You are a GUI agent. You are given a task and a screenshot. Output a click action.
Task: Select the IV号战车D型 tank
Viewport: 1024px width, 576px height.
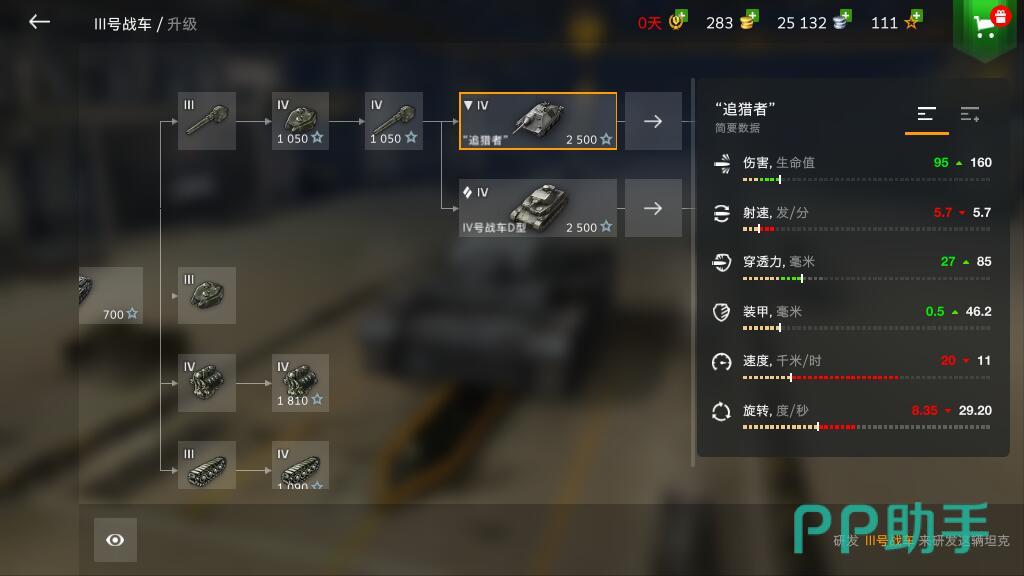point(537,208)
